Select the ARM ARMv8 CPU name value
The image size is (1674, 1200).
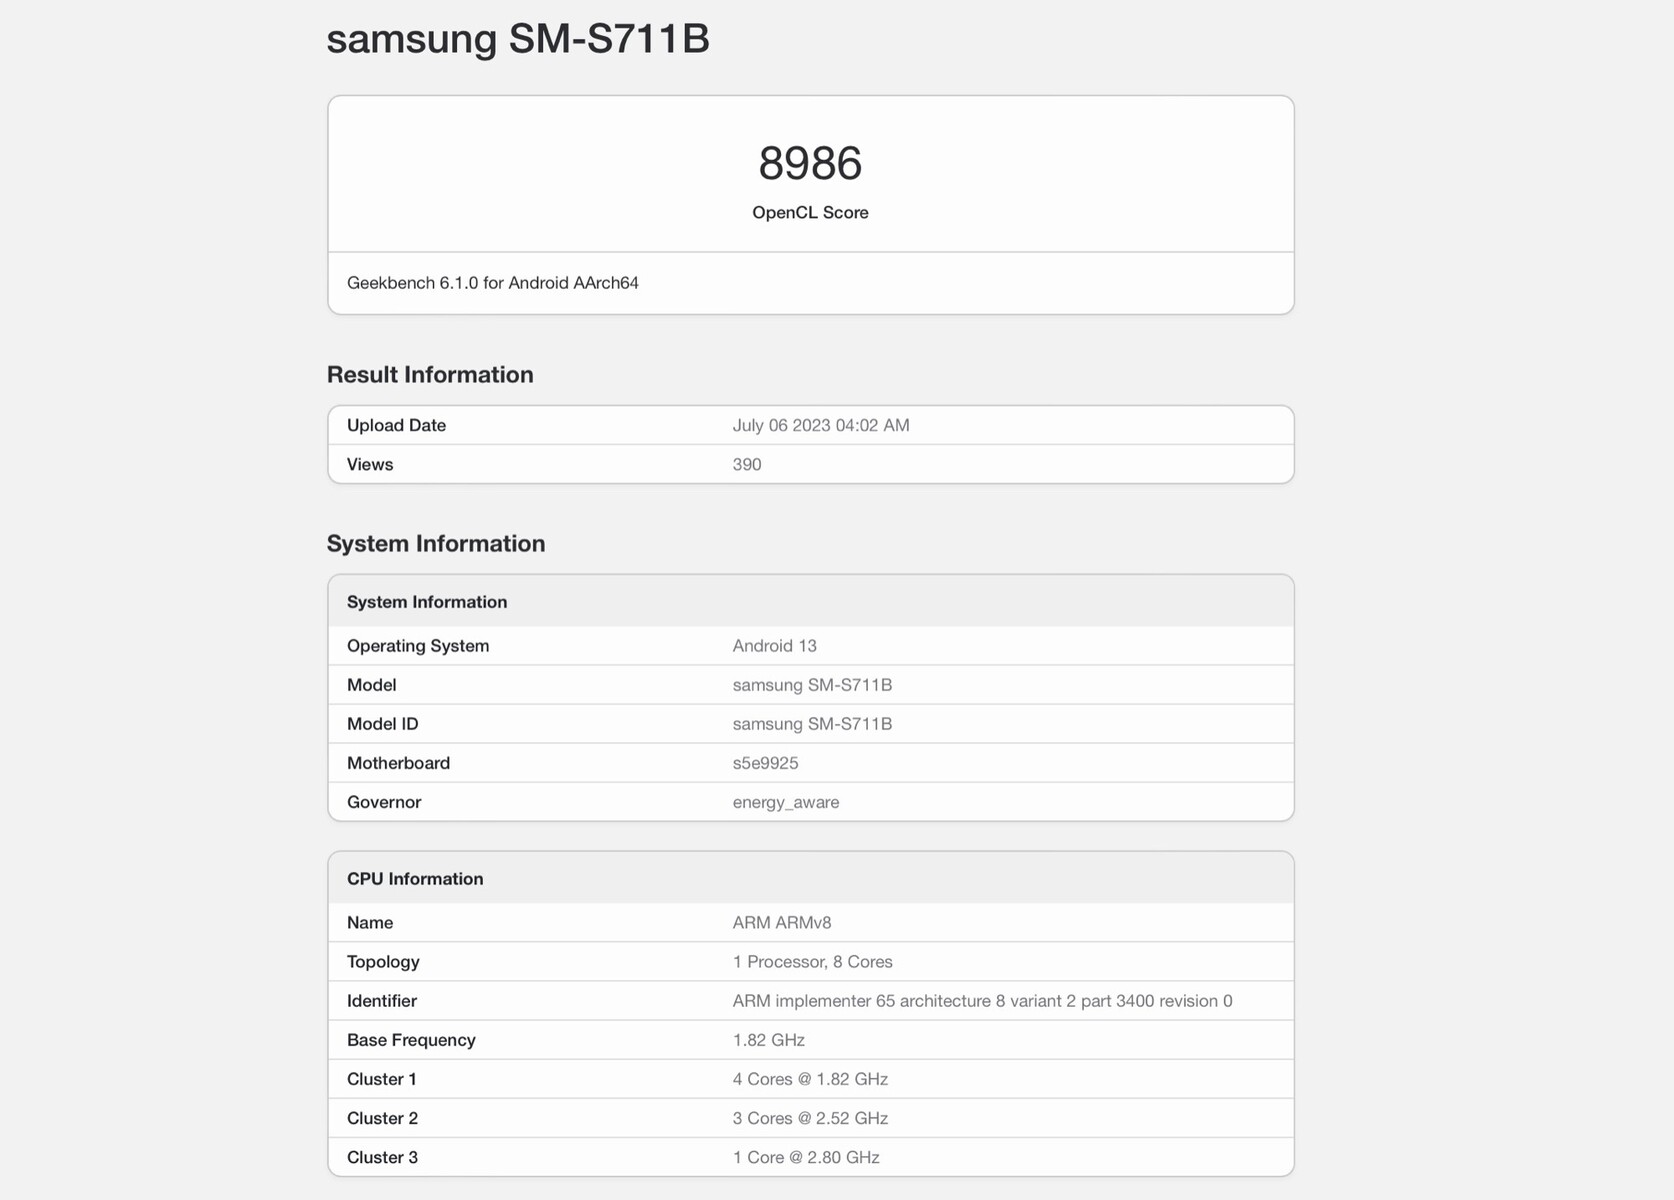click(x=781, y=923)
